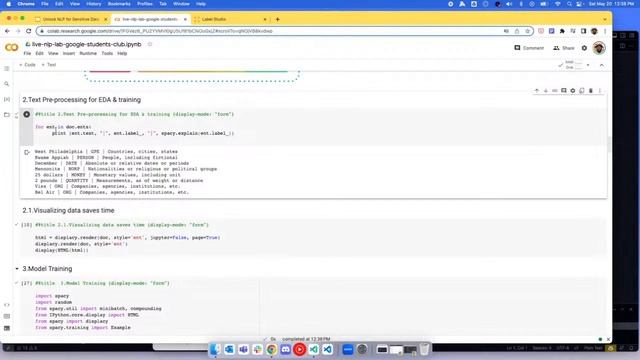
Task: Open the Tools menu in Colab
Action: 107,53
